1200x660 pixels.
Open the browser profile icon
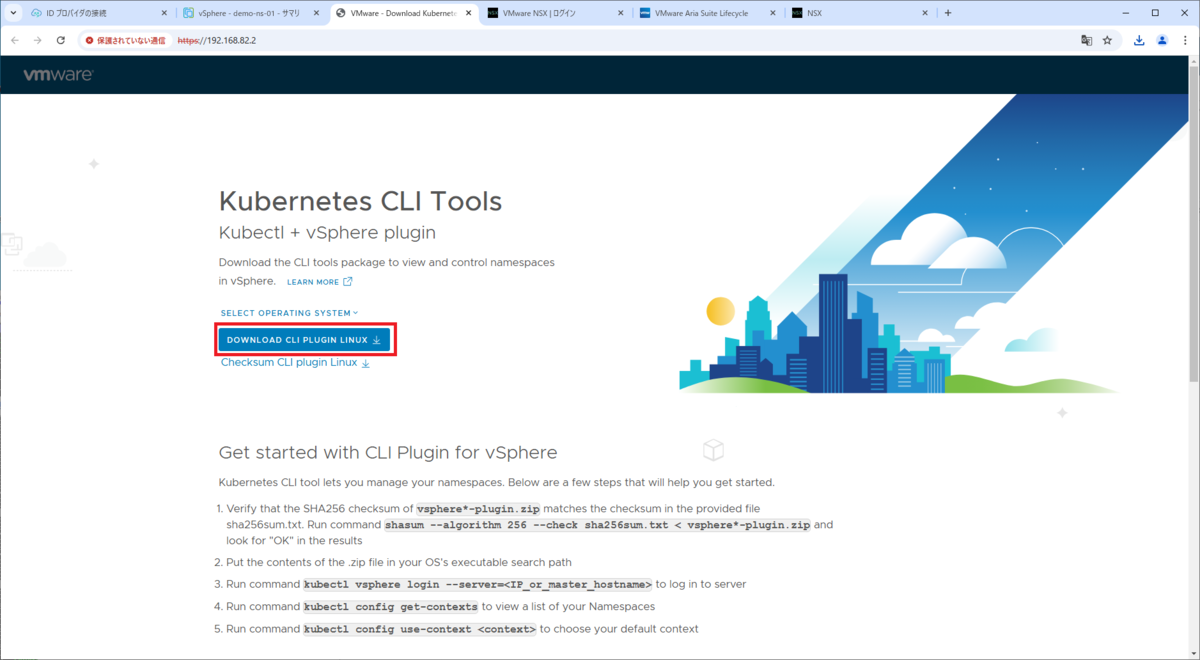1162,41
